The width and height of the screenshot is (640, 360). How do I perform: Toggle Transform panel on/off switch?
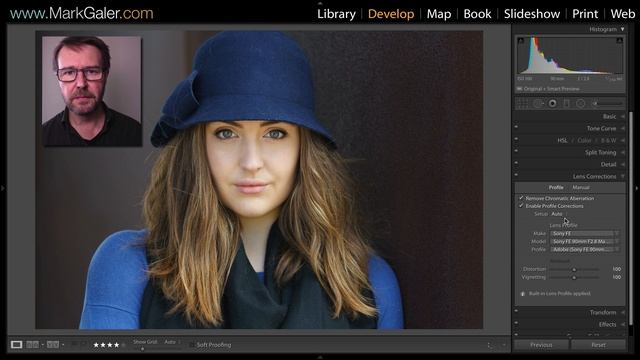pyautogui.click(x=516, y=311)
